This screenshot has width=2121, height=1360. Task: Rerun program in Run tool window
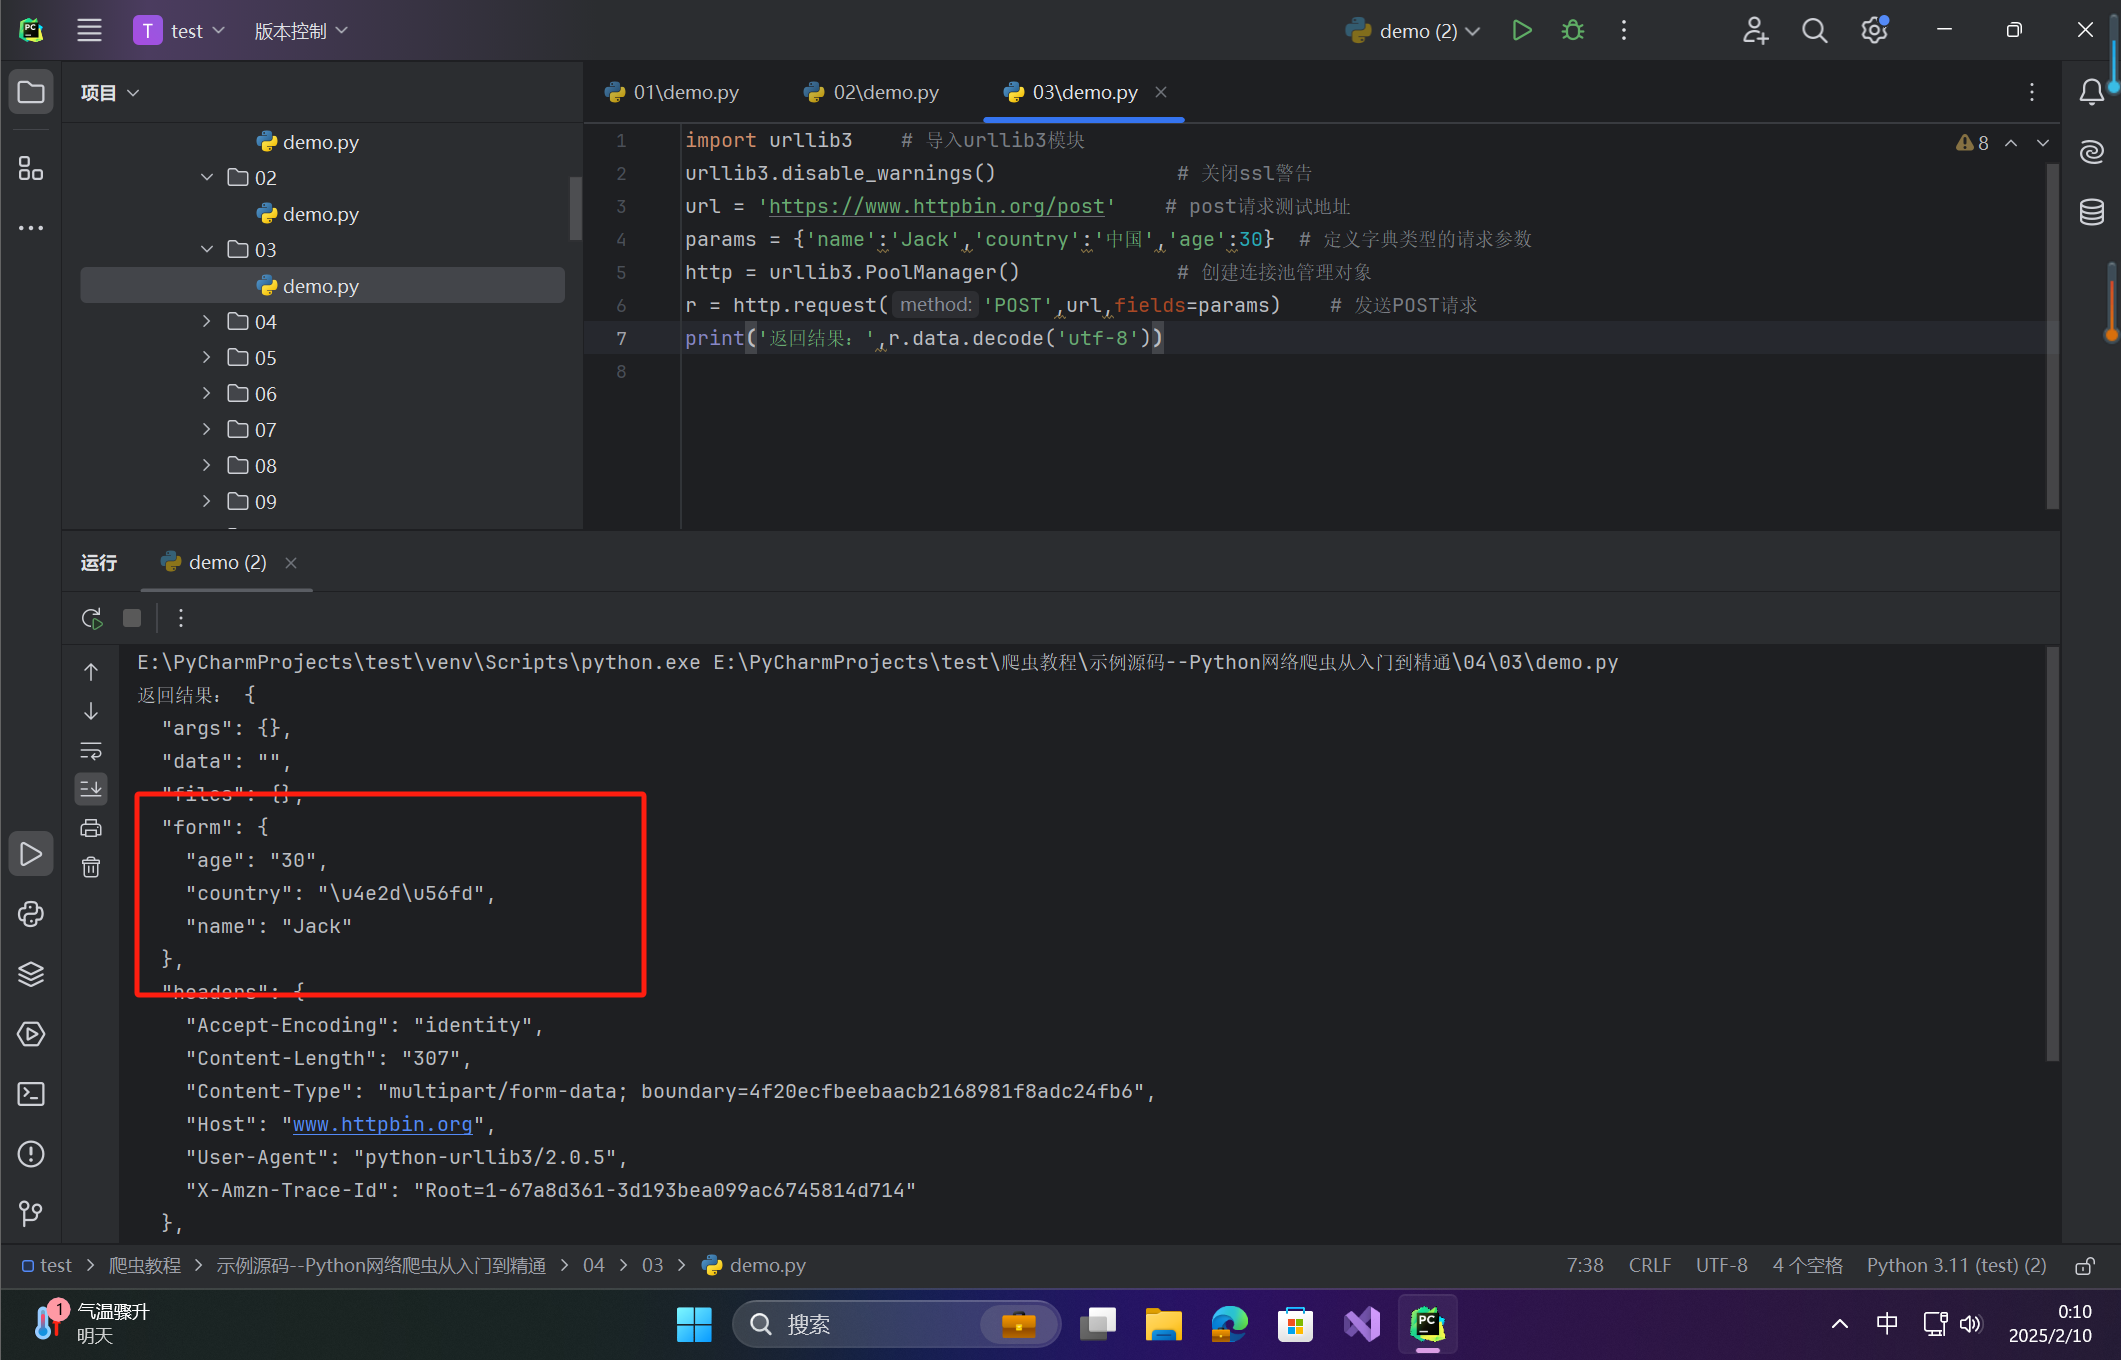click(x=92, y=618)
